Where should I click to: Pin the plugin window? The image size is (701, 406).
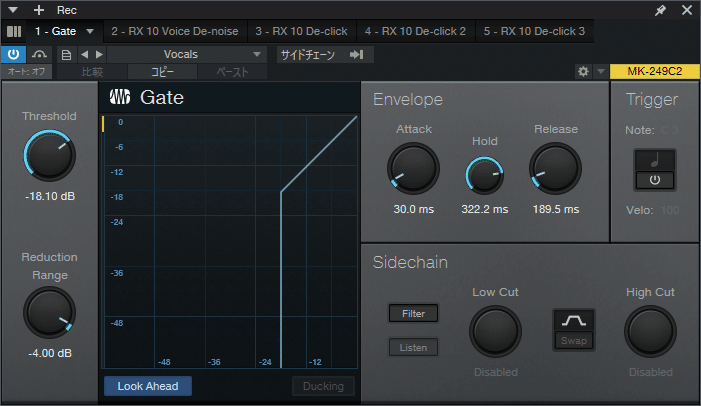coord(660,10)
